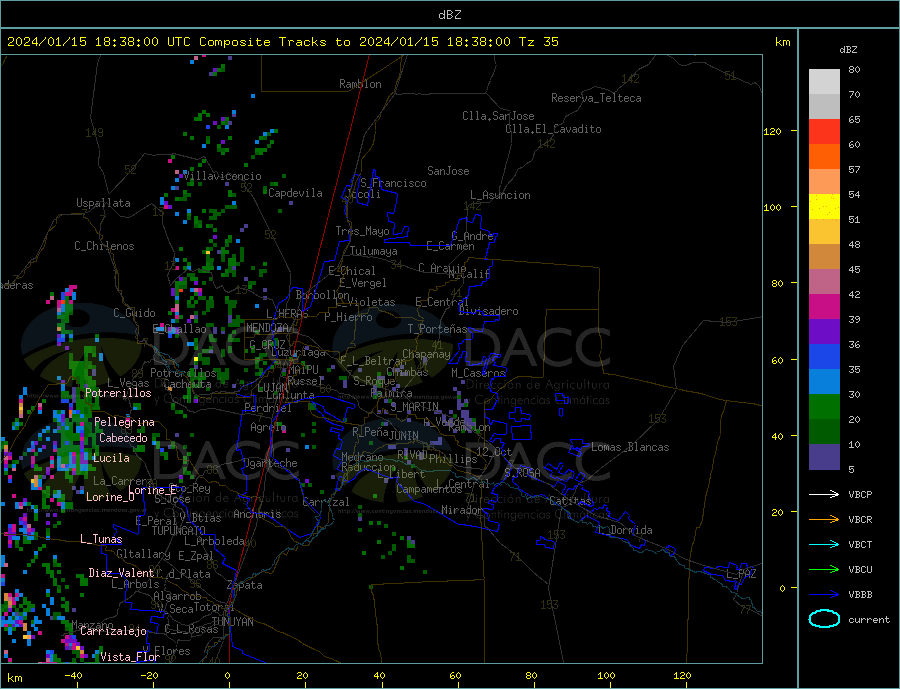This screenshot has height=689, width=900.
Task: Click the 'Potrerillos' white label
Action: (118, 393)
